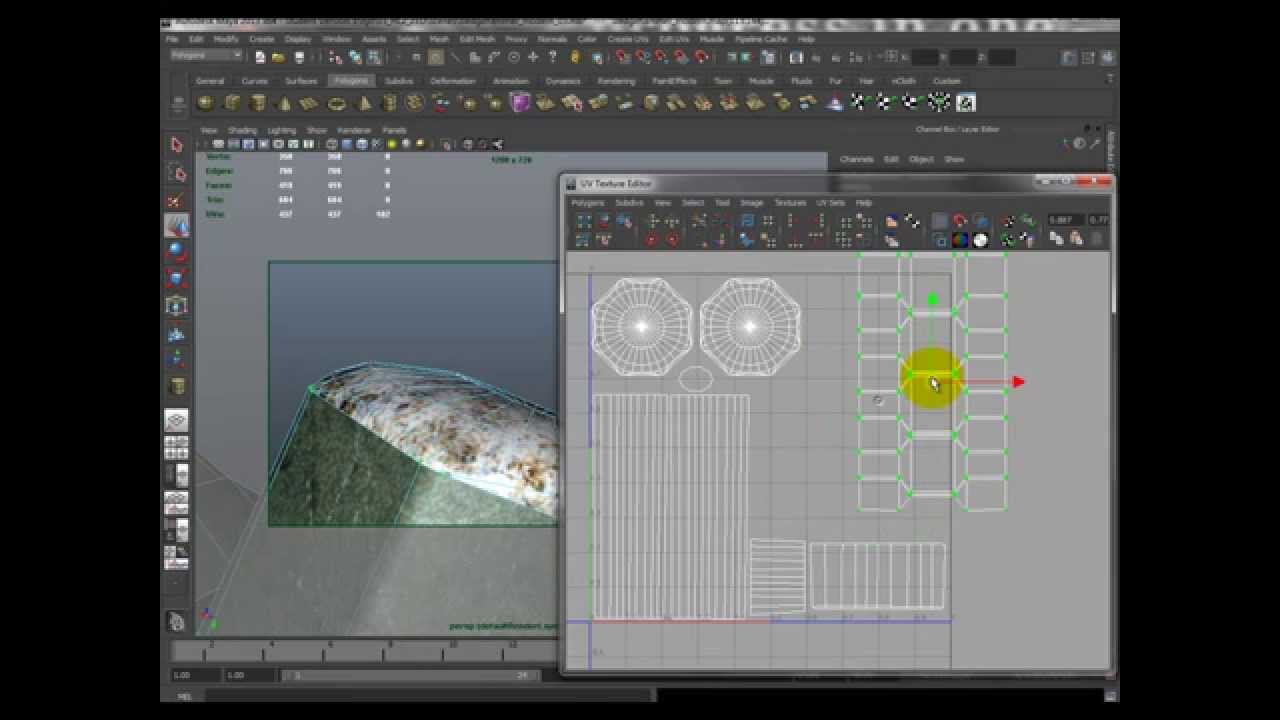1280x720 pixels.
Task: Open Panels menu in the viewport
Action: (394, 130)
